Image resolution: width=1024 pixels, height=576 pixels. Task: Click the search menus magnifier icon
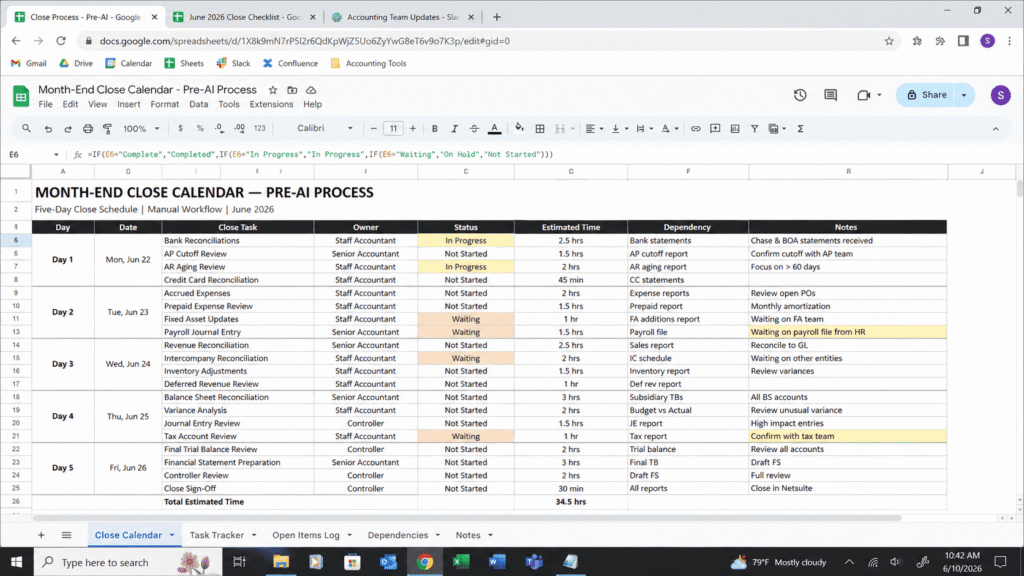pos(26,129)
